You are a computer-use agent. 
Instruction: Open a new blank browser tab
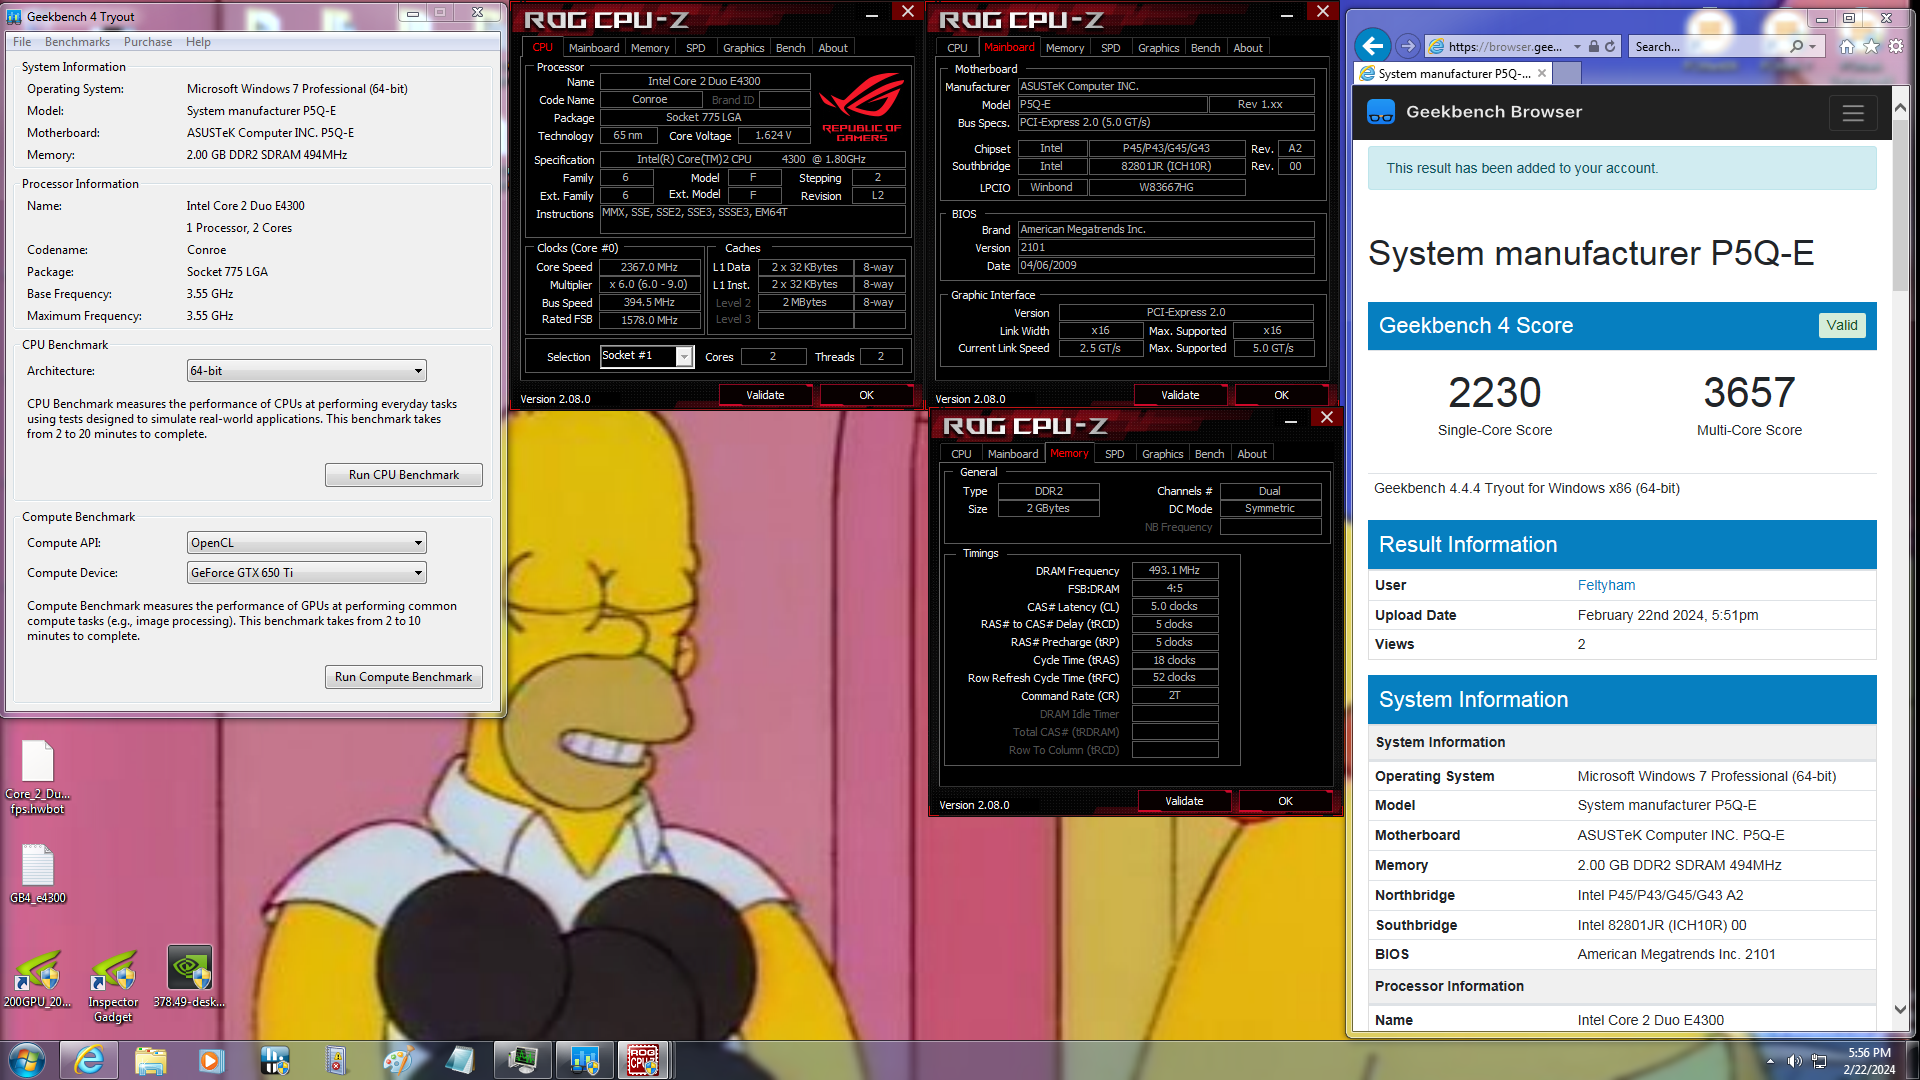(x=1567, y=73)
